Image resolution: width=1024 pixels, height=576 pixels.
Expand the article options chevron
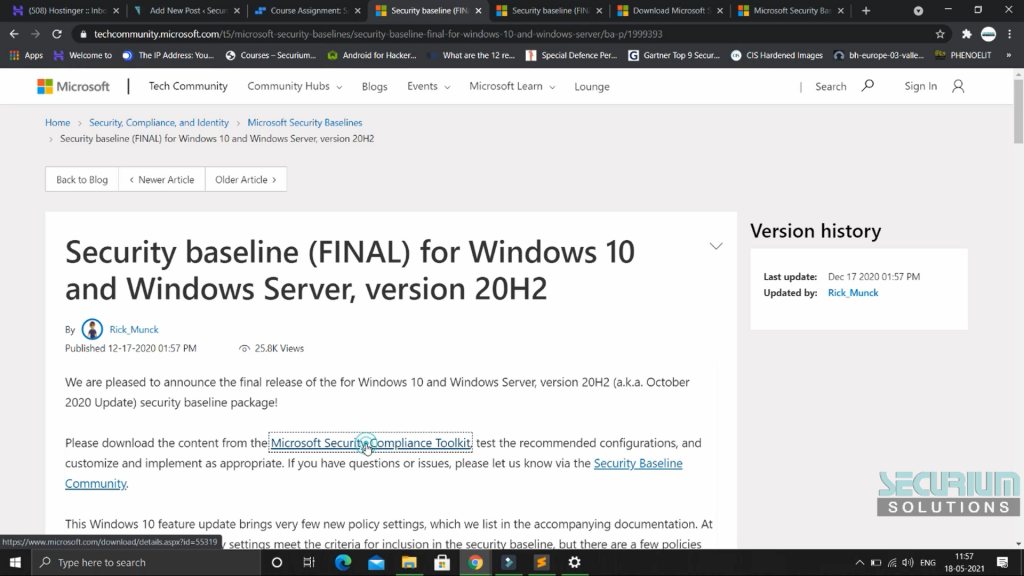click(716, 246)
